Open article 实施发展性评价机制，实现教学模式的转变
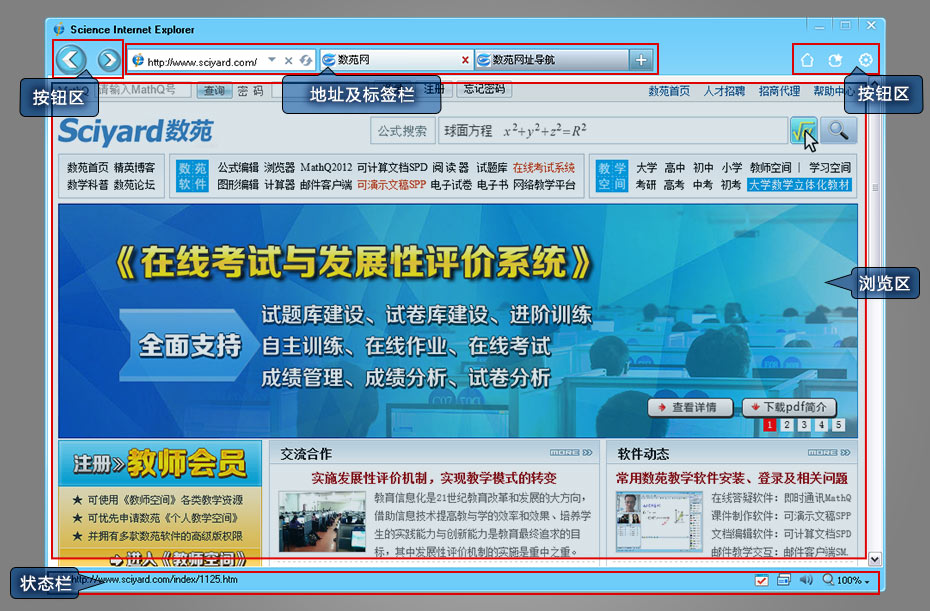The image size is (930, 611). coord(434,478)
